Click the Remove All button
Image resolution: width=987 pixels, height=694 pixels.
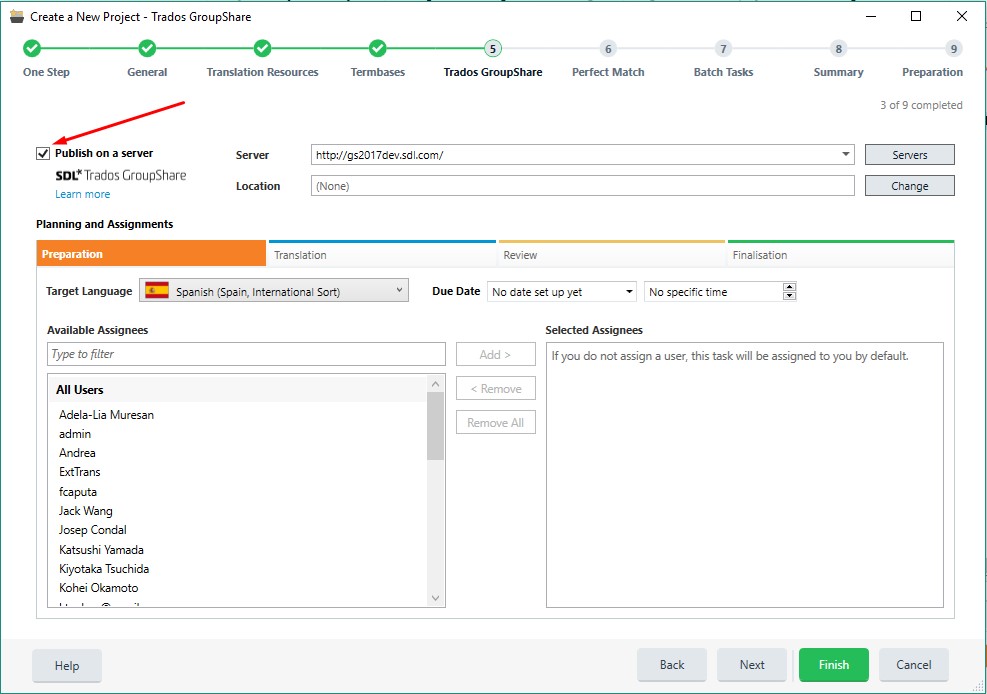coord(495,423)
